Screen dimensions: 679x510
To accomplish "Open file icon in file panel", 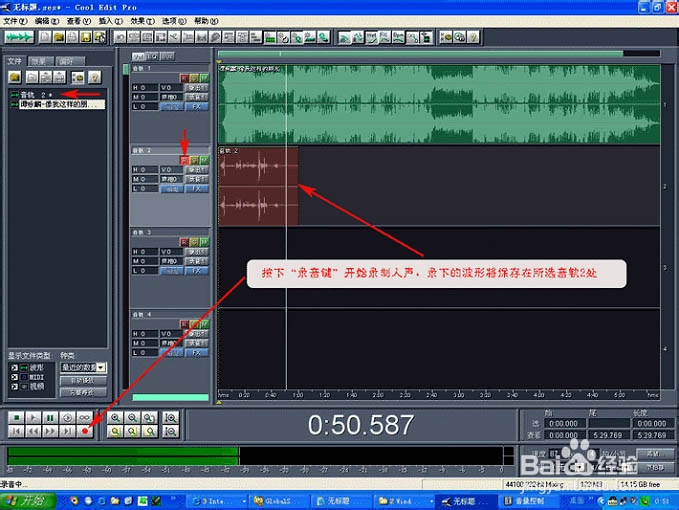I will (15, 77).
